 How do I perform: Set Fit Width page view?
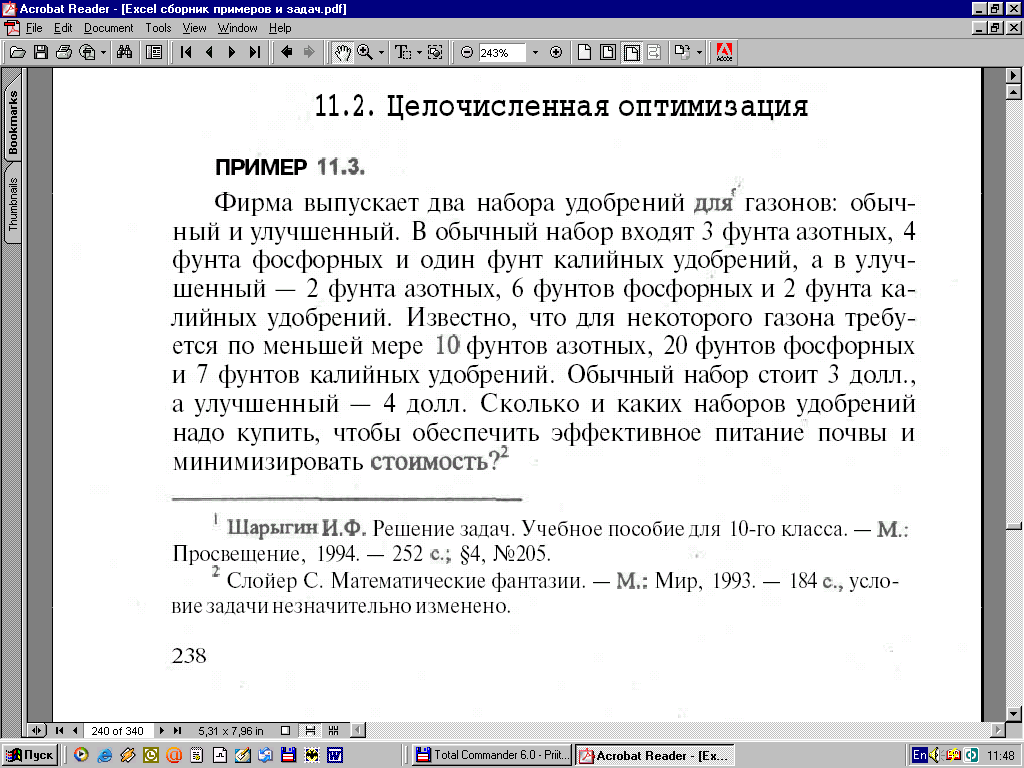[631, 52]
